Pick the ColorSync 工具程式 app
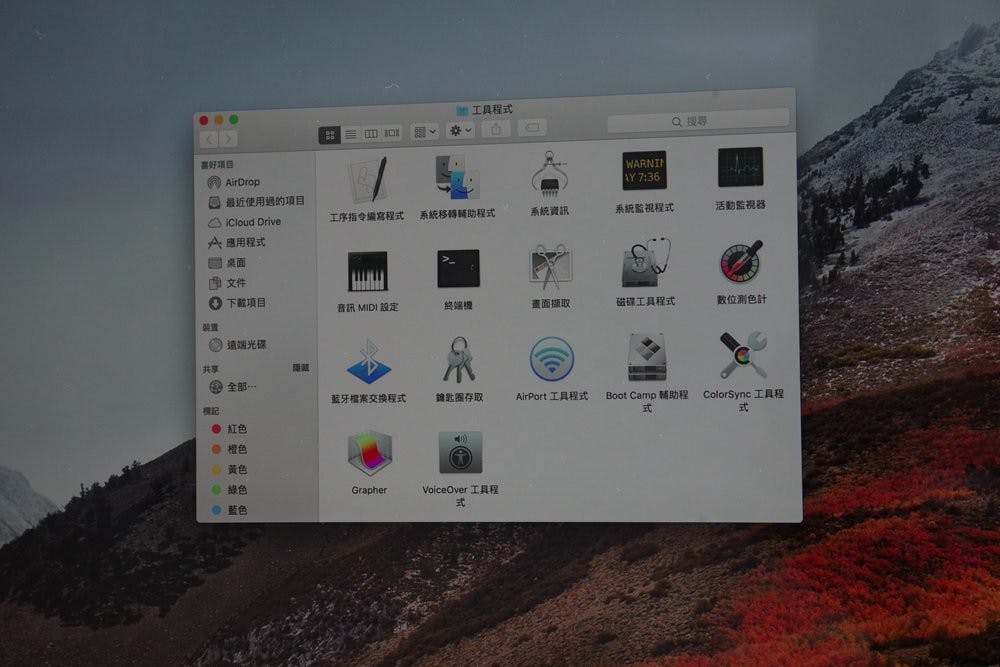The width and height of the screenshot is (1000, 667). 743,355
